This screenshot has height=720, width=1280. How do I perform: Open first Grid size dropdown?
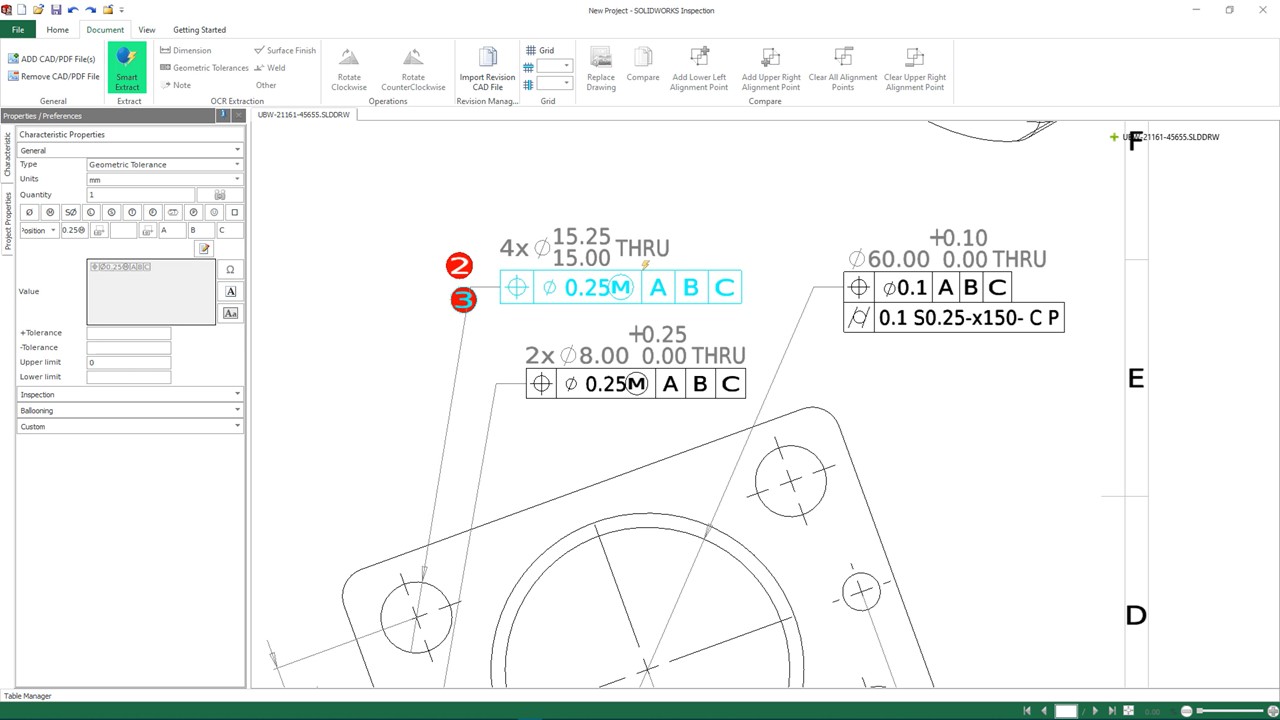point(555,66)
